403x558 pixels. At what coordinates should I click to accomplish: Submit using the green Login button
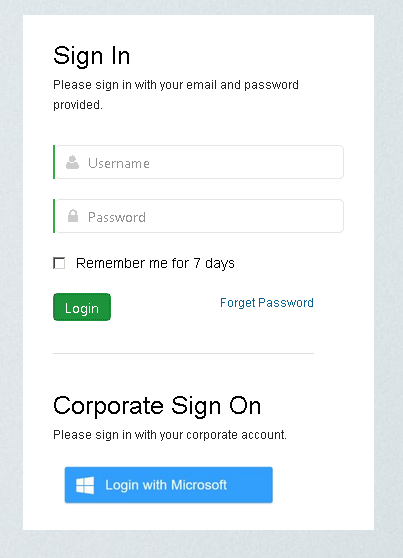click(82, 307)
